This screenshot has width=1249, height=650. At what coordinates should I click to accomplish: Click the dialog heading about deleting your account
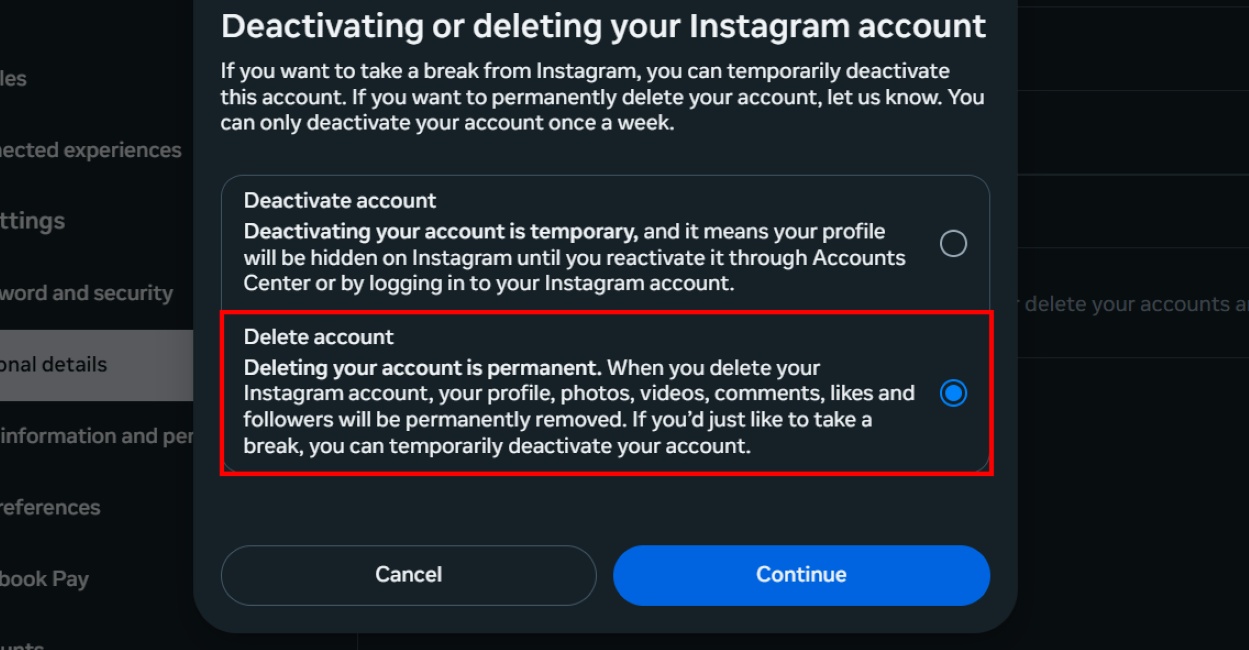coord(600,26)
